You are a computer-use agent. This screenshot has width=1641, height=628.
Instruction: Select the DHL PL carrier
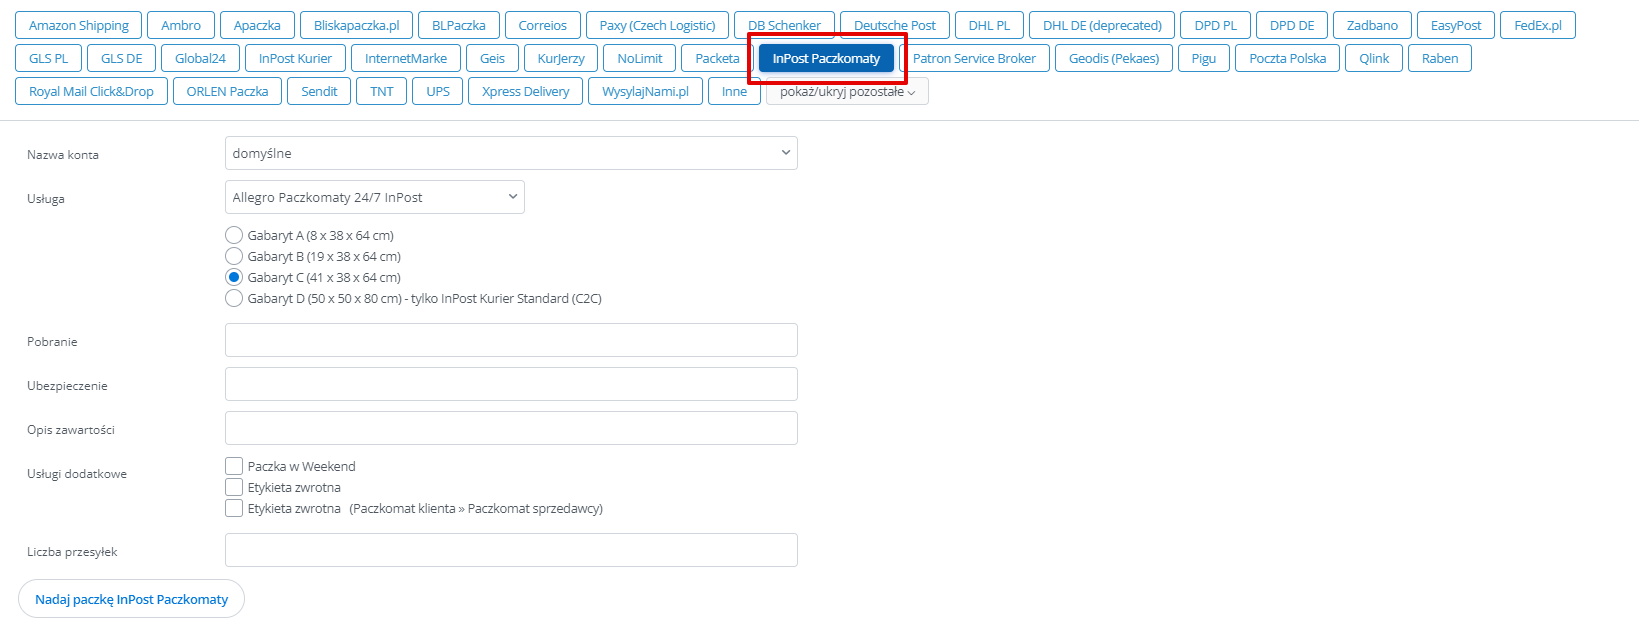(989, 25)
